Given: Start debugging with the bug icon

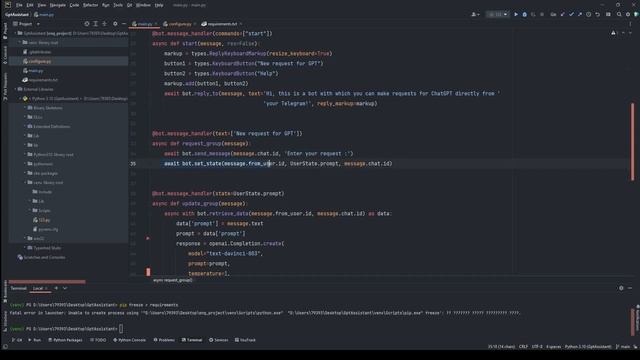Looking at the screenshot, I should click(524, 14).
